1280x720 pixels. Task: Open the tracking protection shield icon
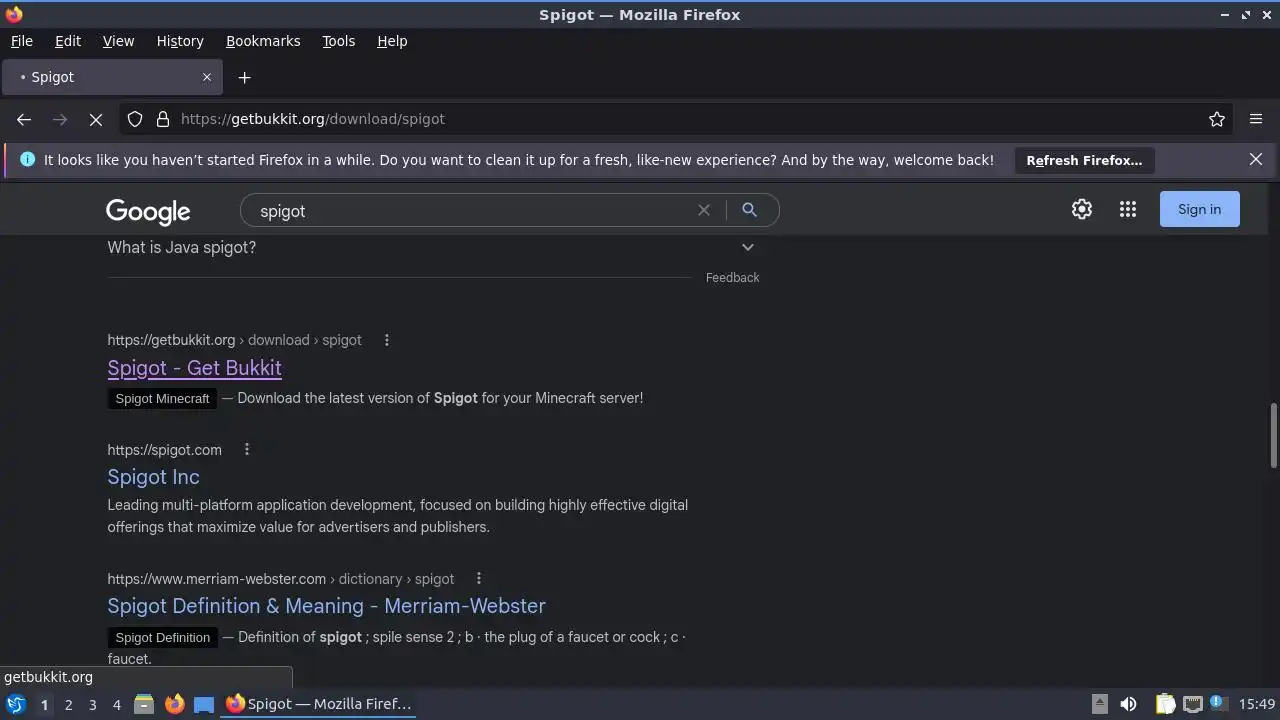(x=135, y=119)
